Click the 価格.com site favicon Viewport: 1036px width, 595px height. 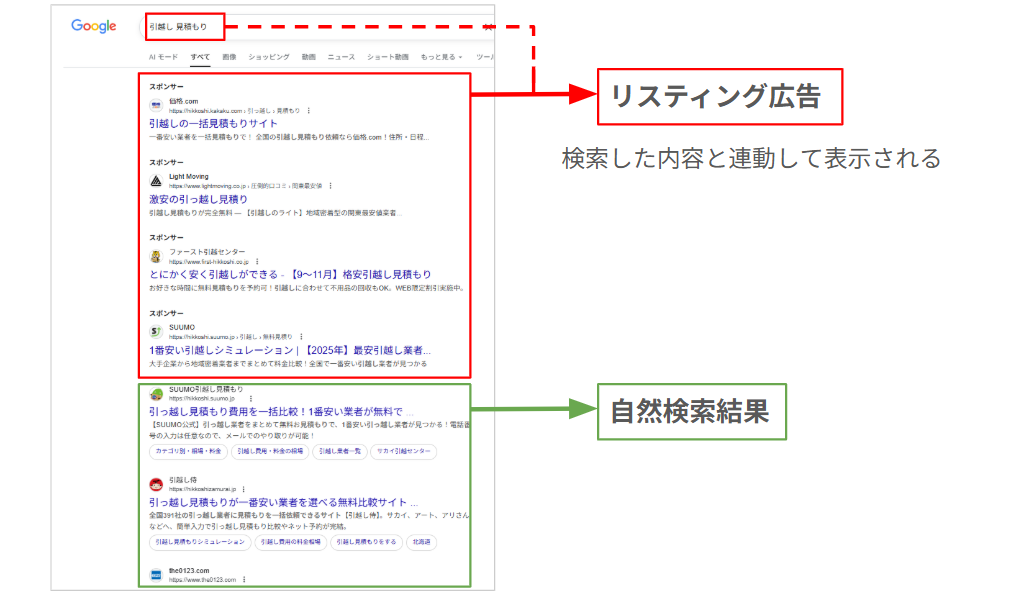pos(156,105)
